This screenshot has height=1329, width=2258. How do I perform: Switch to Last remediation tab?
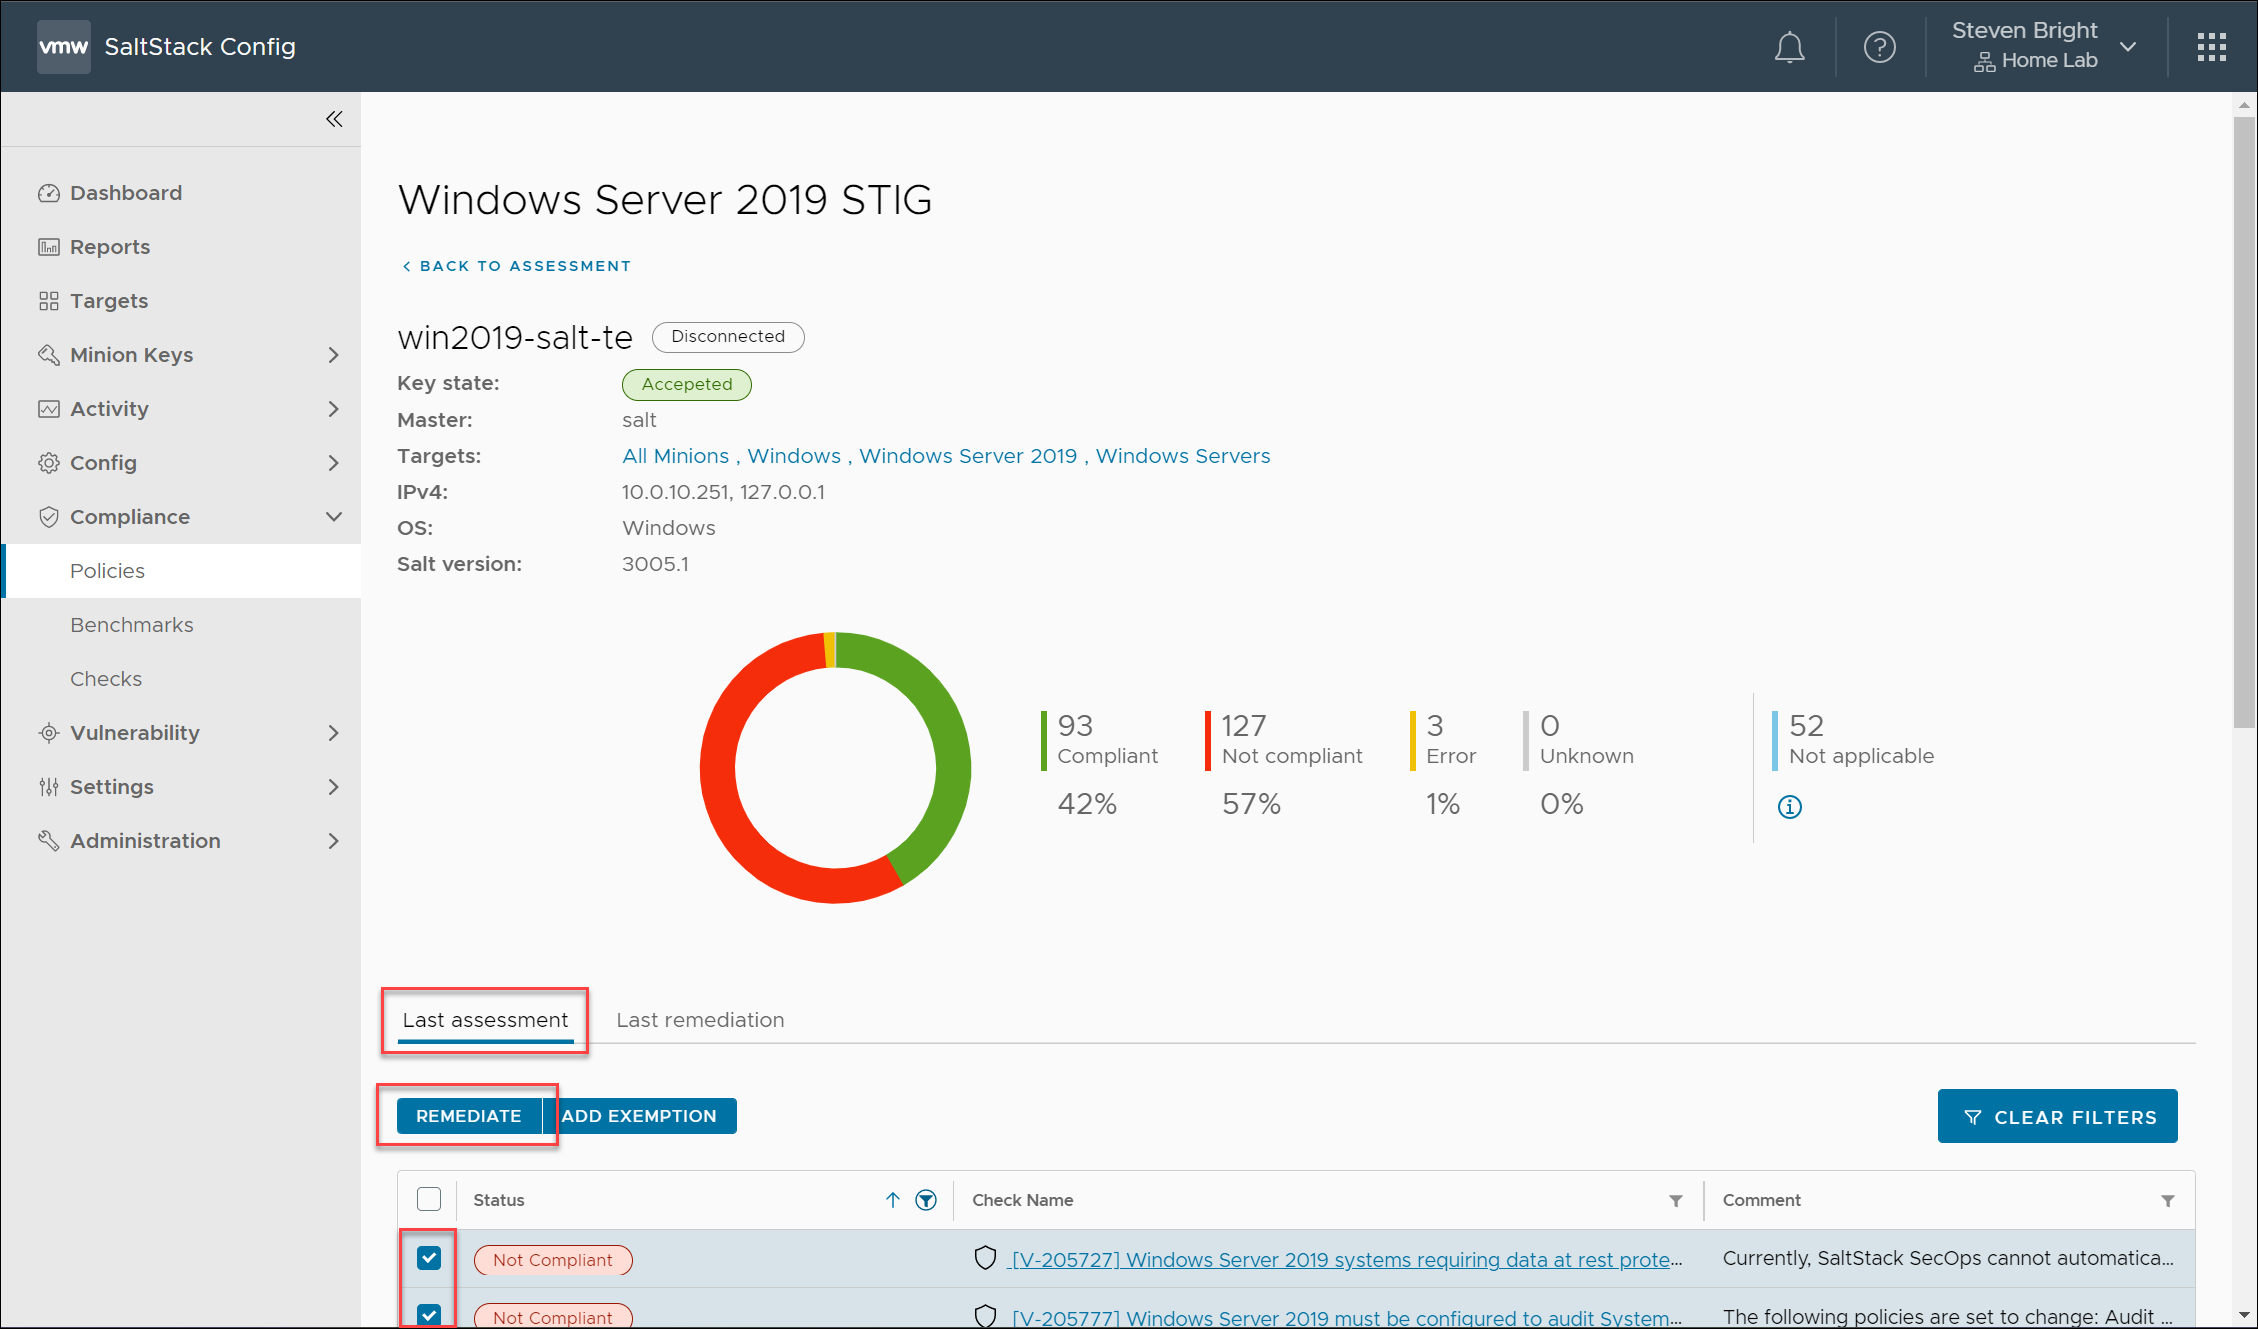click(700, 1020)
